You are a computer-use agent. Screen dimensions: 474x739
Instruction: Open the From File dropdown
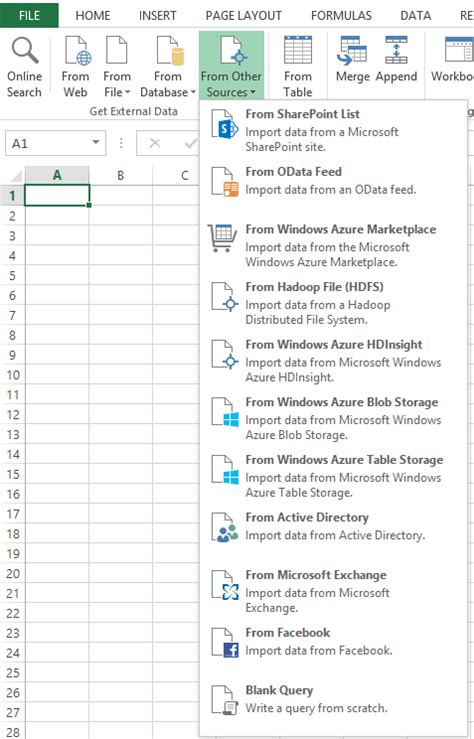tap(117, 67)
